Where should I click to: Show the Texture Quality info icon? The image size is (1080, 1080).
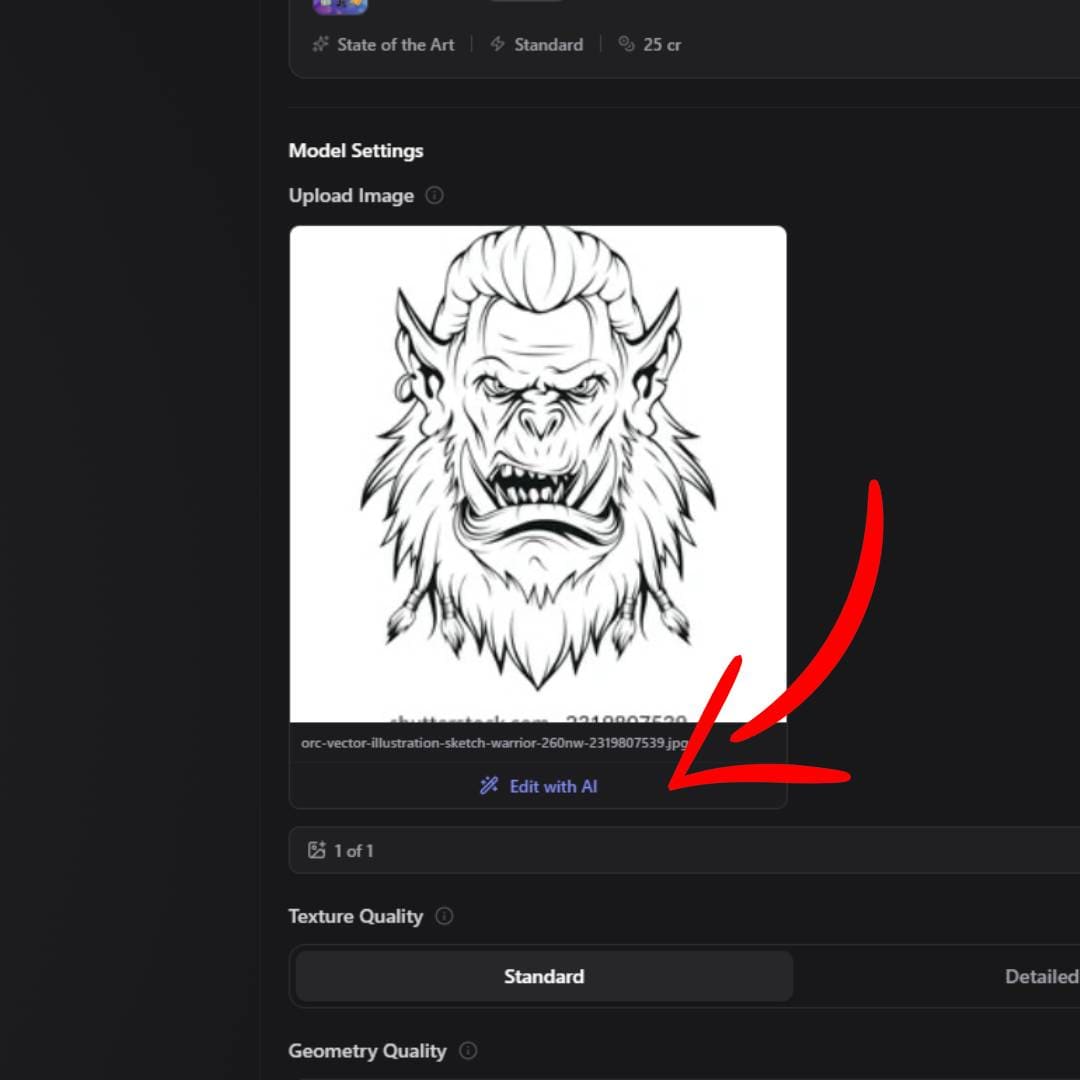[444, 916]
